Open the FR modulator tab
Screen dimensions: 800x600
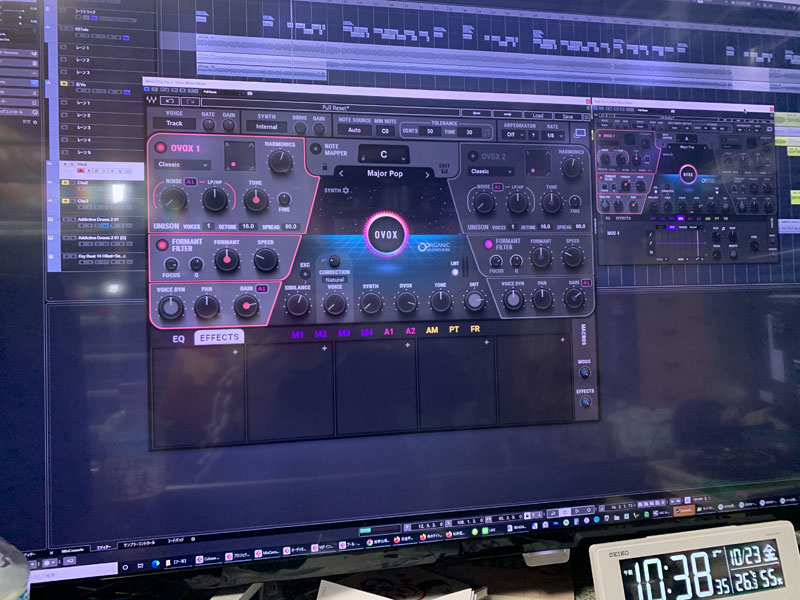tap(475, 329)
